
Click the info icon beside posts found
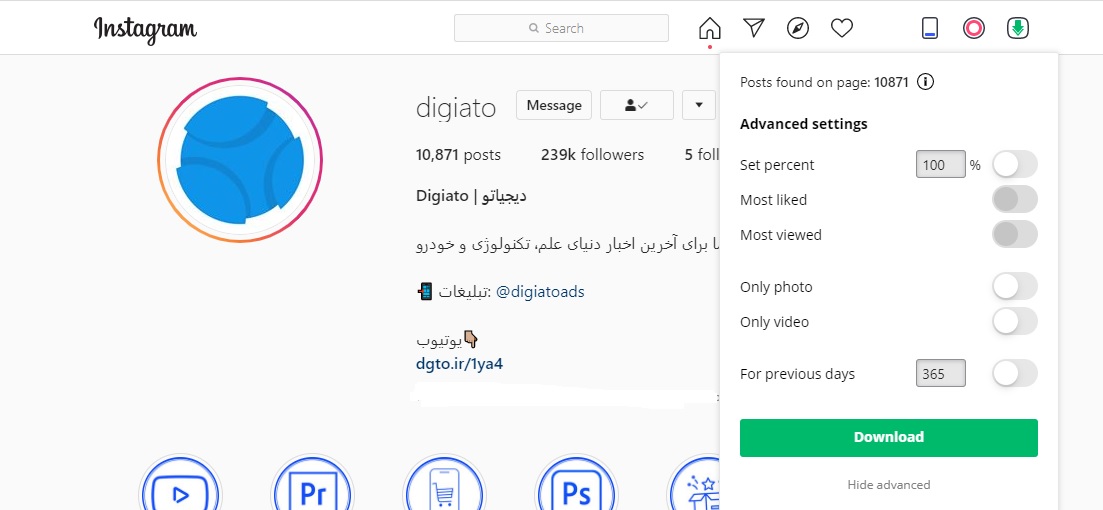(926, 82)
